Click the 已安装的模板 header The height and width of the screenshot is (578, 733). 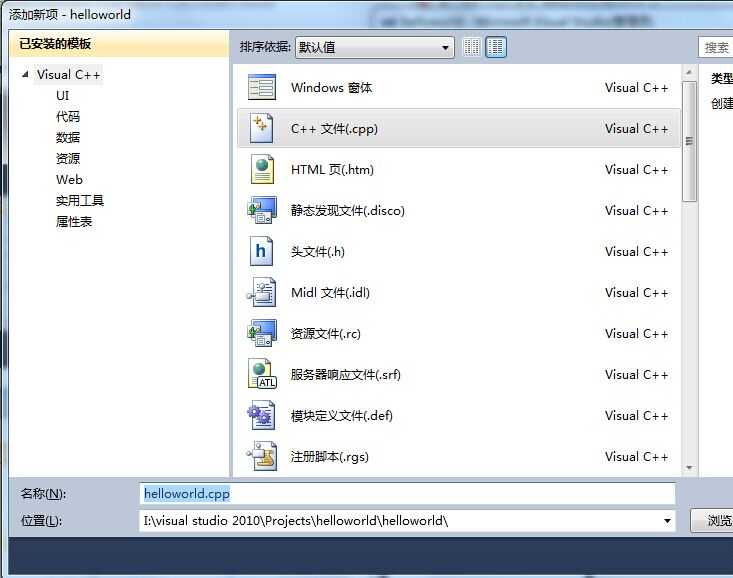[x=119, y=44]
